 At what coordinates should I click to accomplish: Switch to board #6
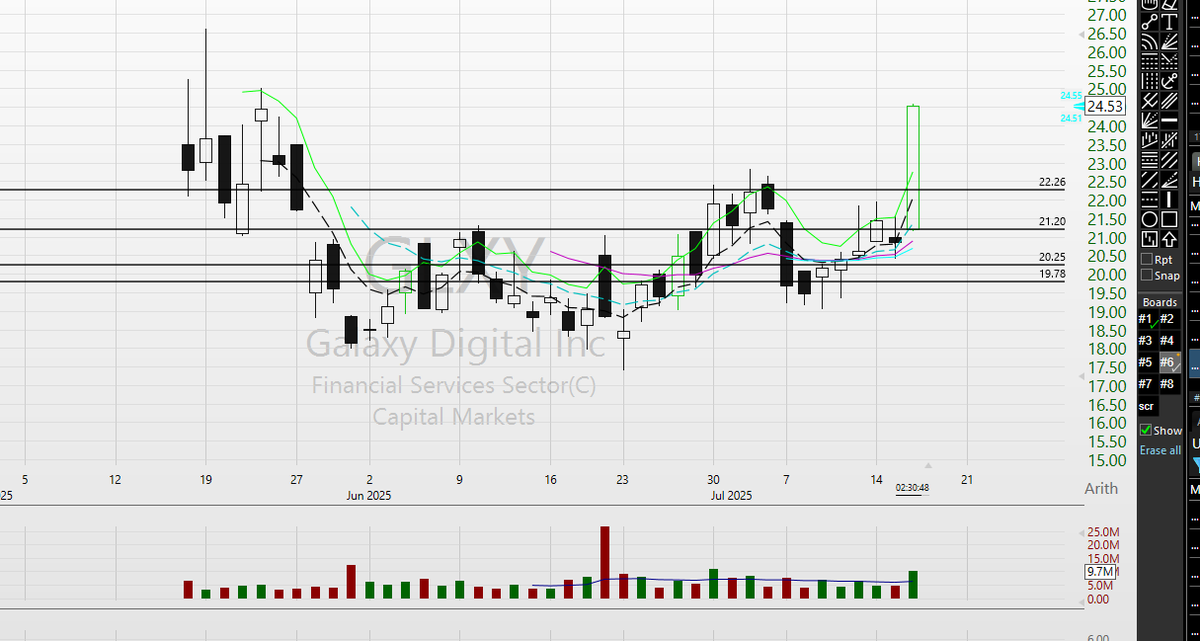pos(1168,362)
